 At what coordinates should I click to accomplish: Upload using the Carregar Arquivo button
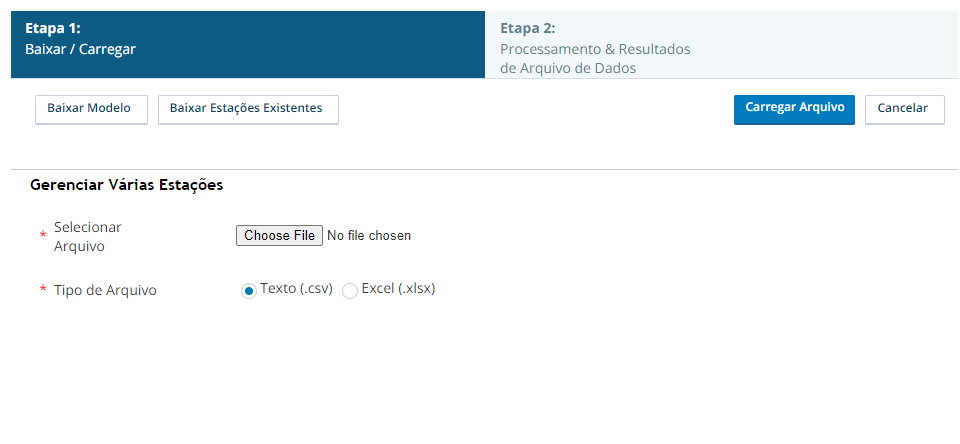(794, 110)
